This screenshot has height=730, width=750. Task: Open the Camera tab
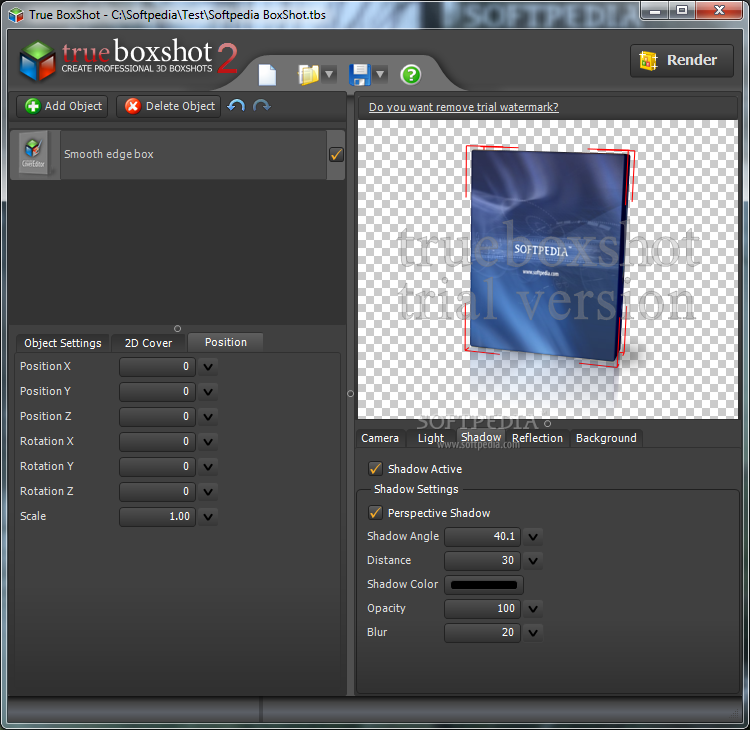pyautogui.click(x=380, y=438)
